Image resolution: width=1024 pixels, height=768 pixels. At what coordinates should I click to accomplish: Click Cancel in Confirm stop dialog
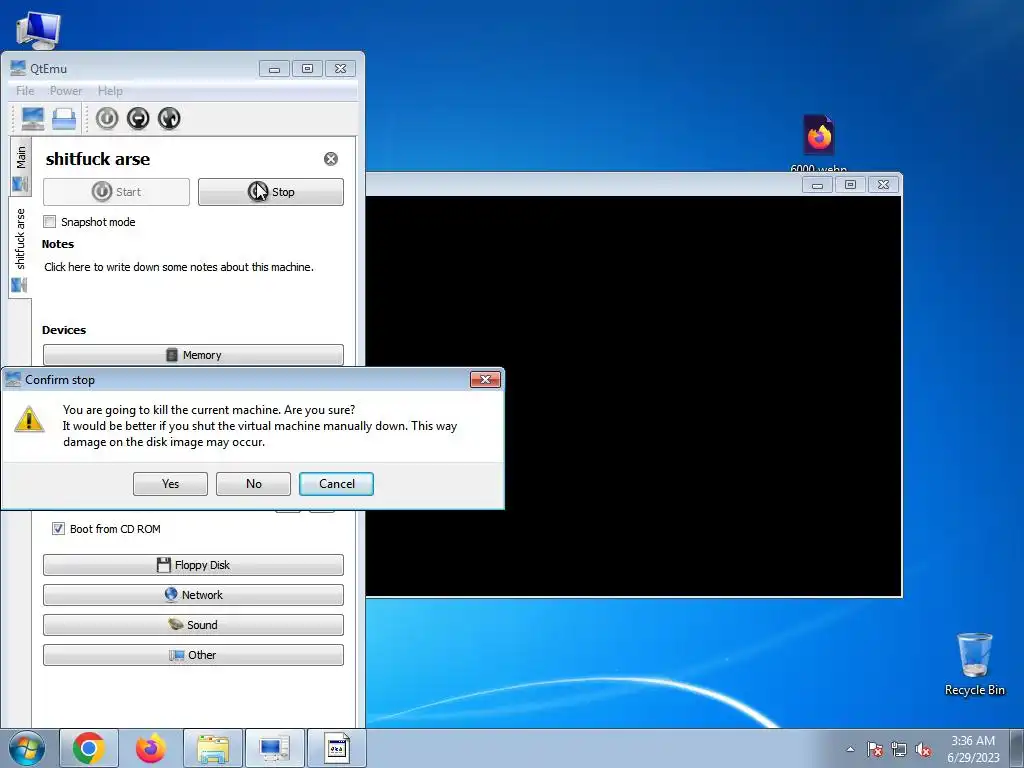click(x=336, y=484)
